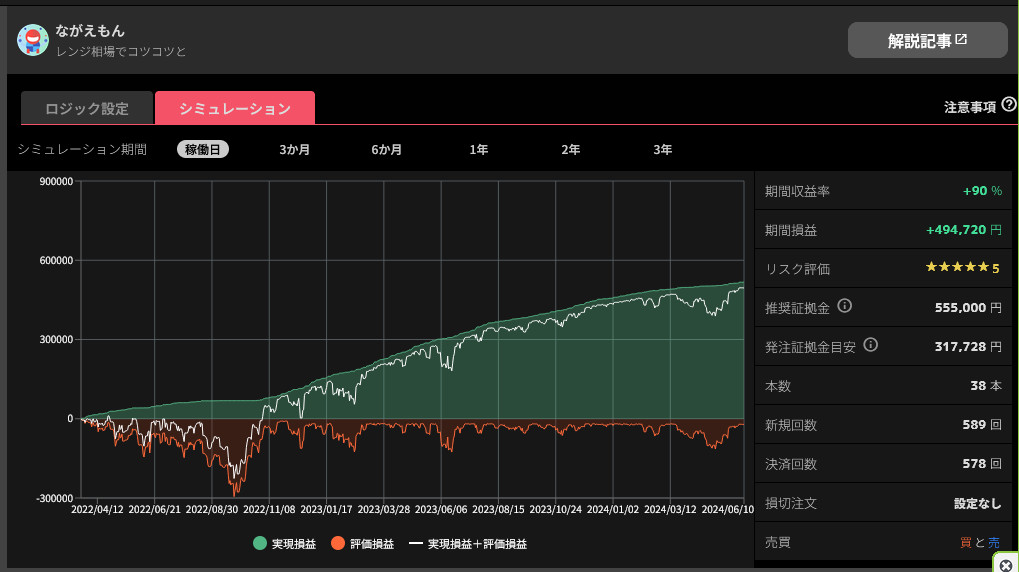Viewport: 1019px width, 572px height.
Task: Click the close icon at bottom-right corner
Action: point(1006,566)
